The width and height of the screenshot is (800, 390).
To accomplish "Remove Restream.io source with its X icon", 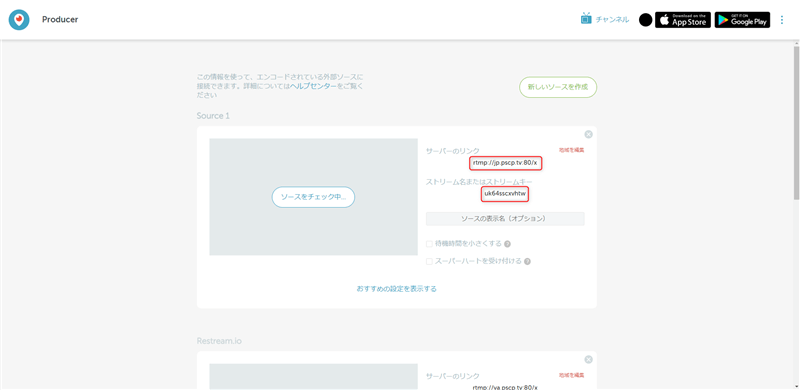I will point(588,359).
